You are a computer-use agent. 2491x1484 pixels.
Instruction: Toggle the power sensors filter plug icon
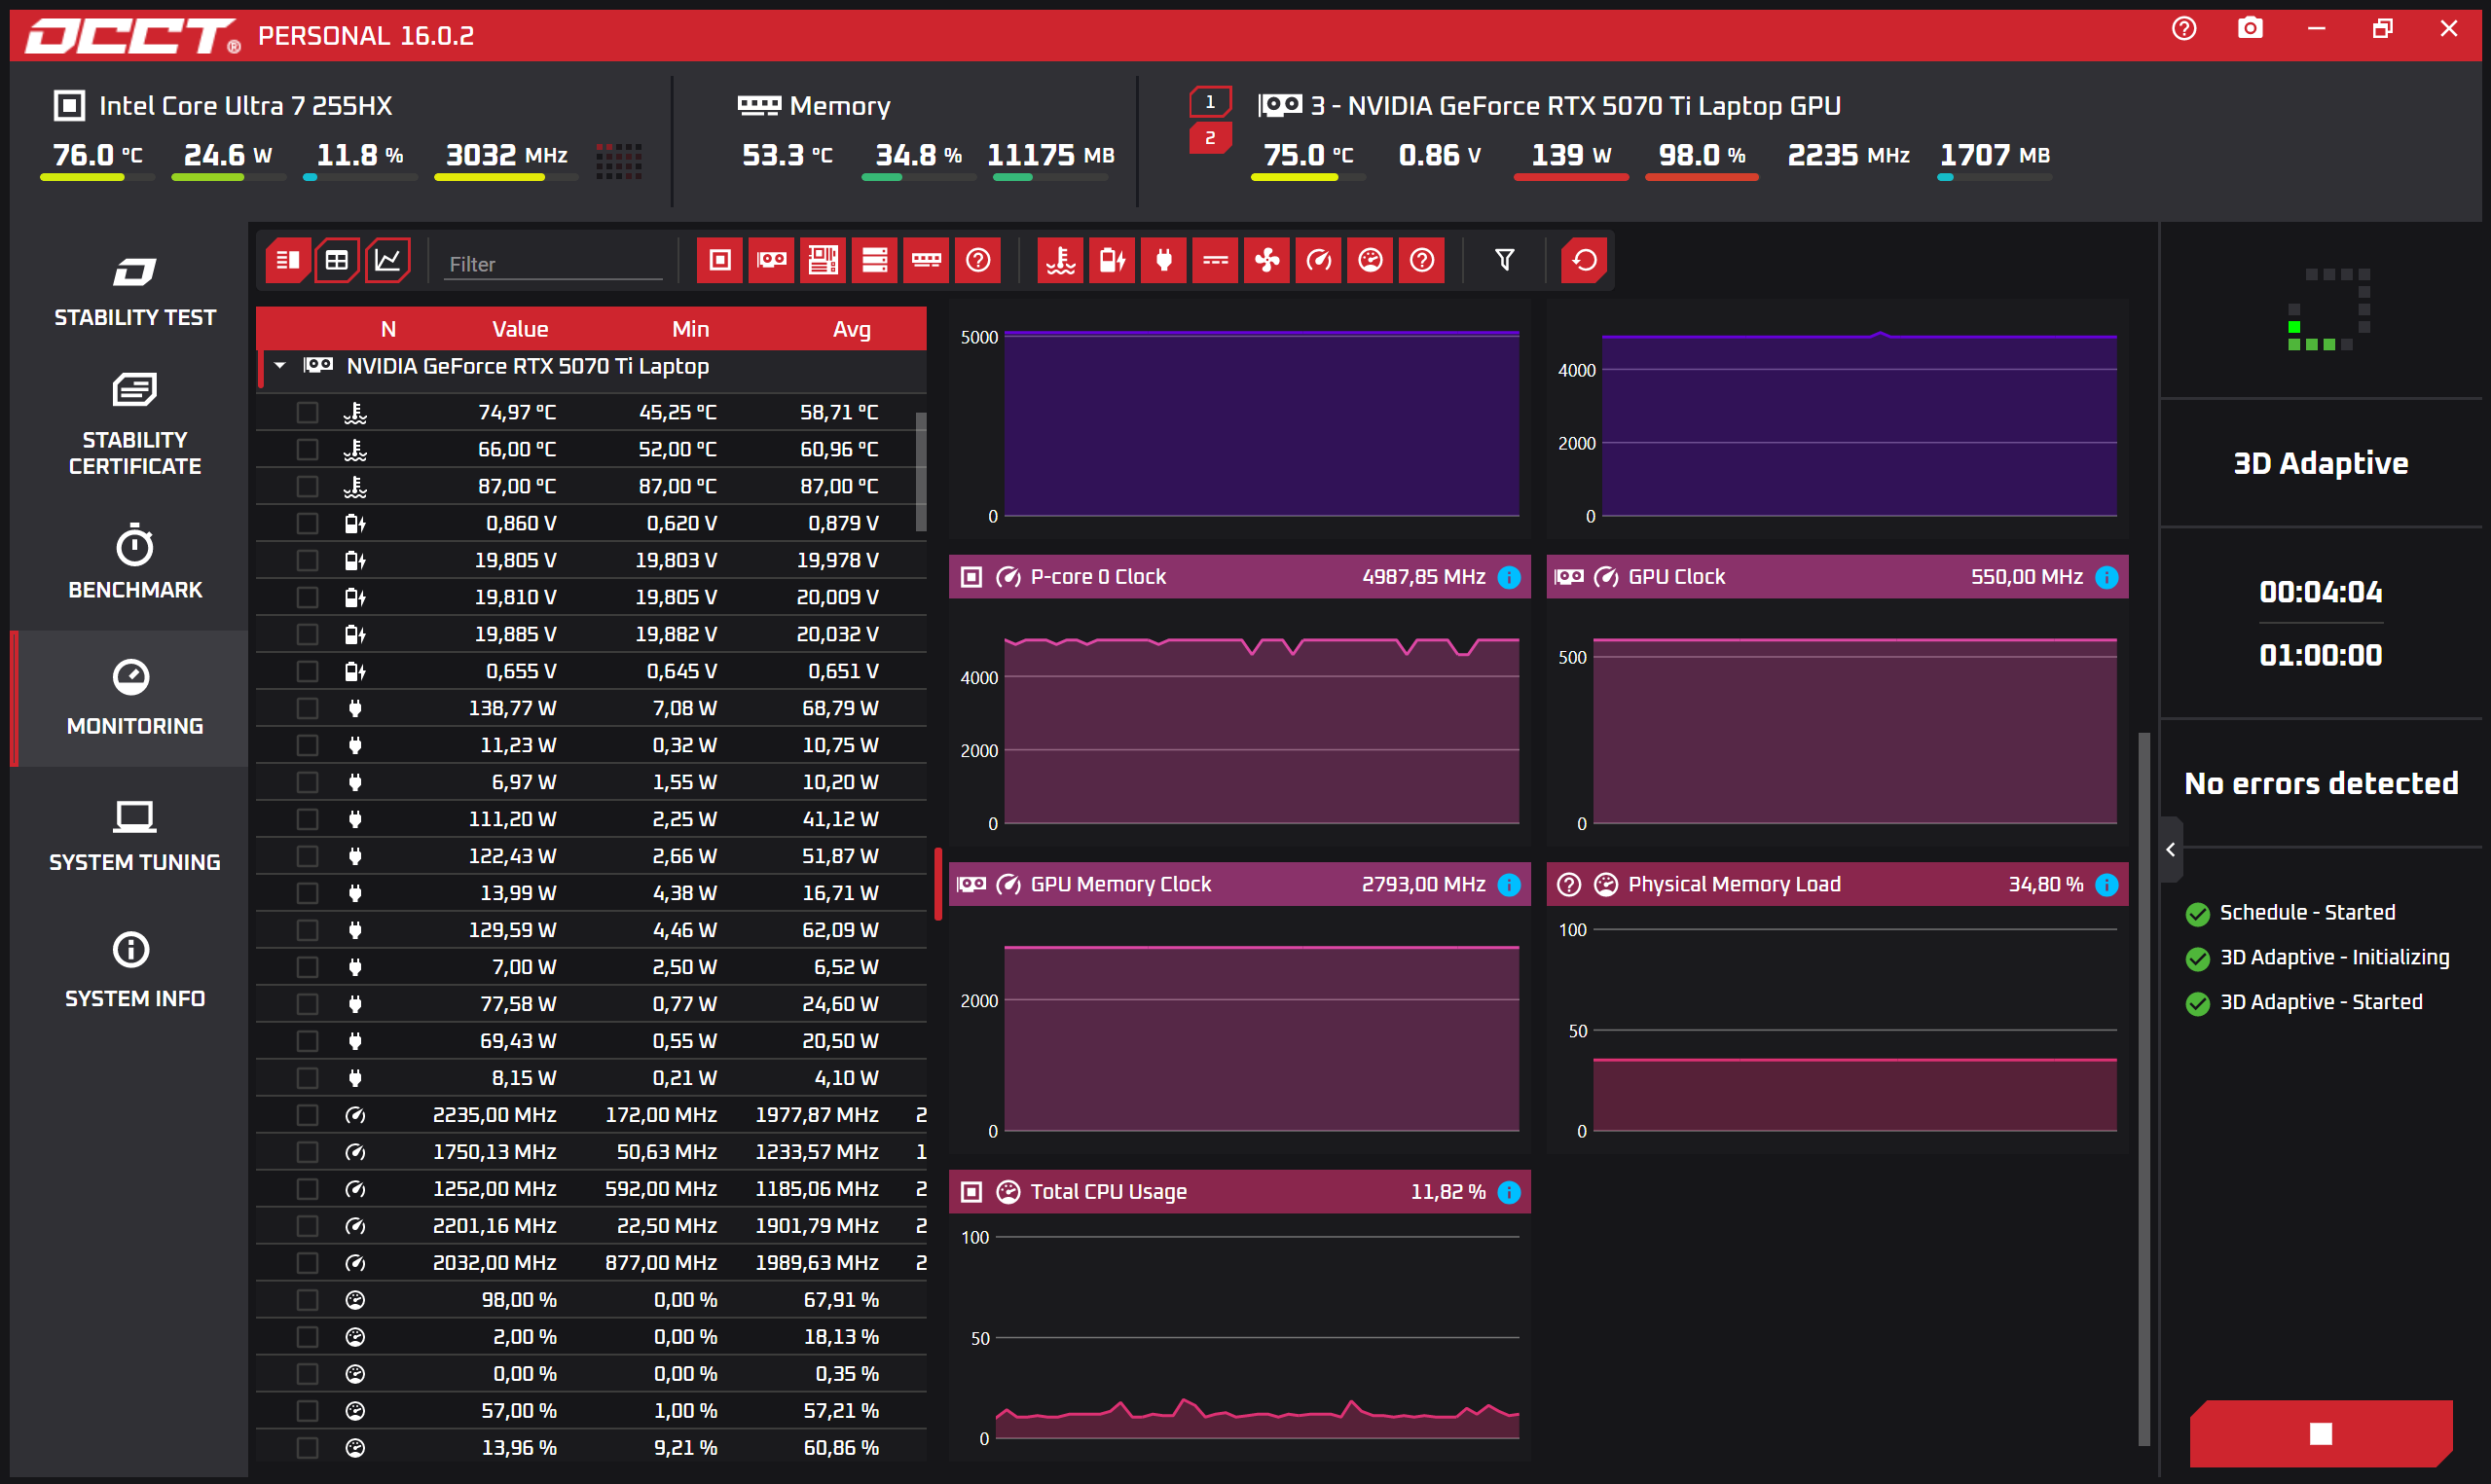[x=1163, y=261]
